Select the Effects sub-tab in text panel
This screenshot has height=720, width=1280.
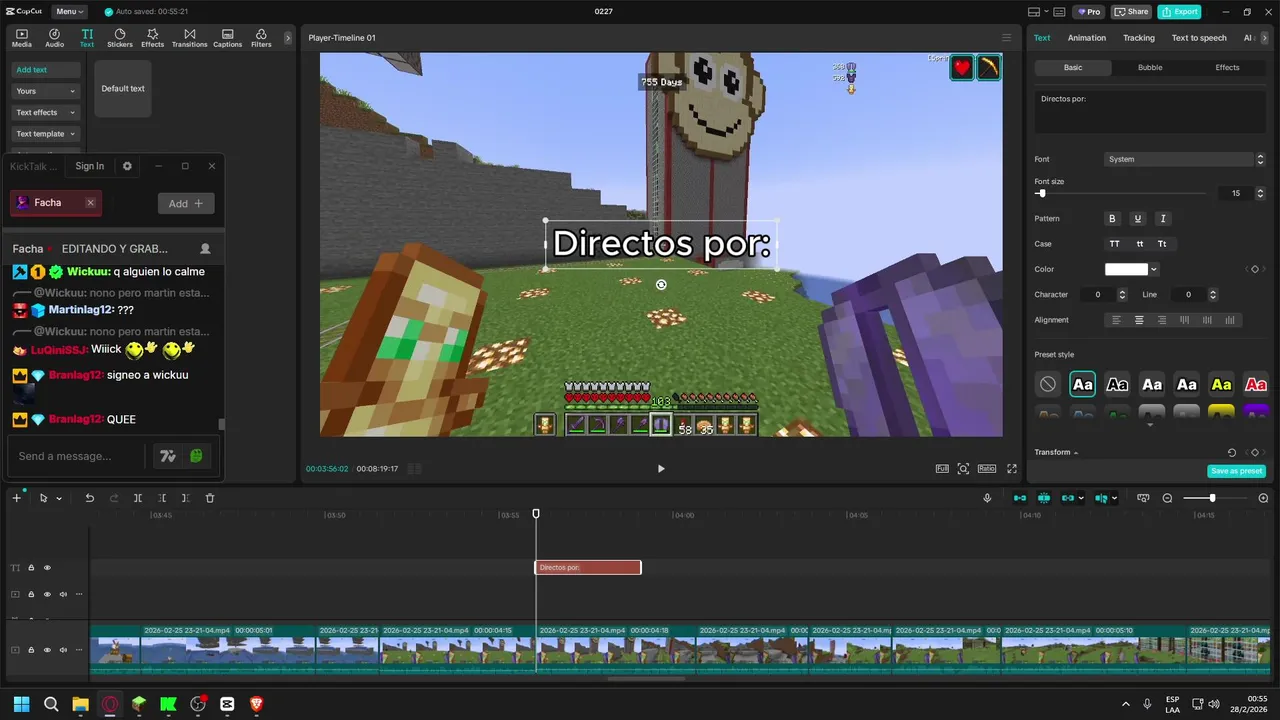(x=1227, y=67)
